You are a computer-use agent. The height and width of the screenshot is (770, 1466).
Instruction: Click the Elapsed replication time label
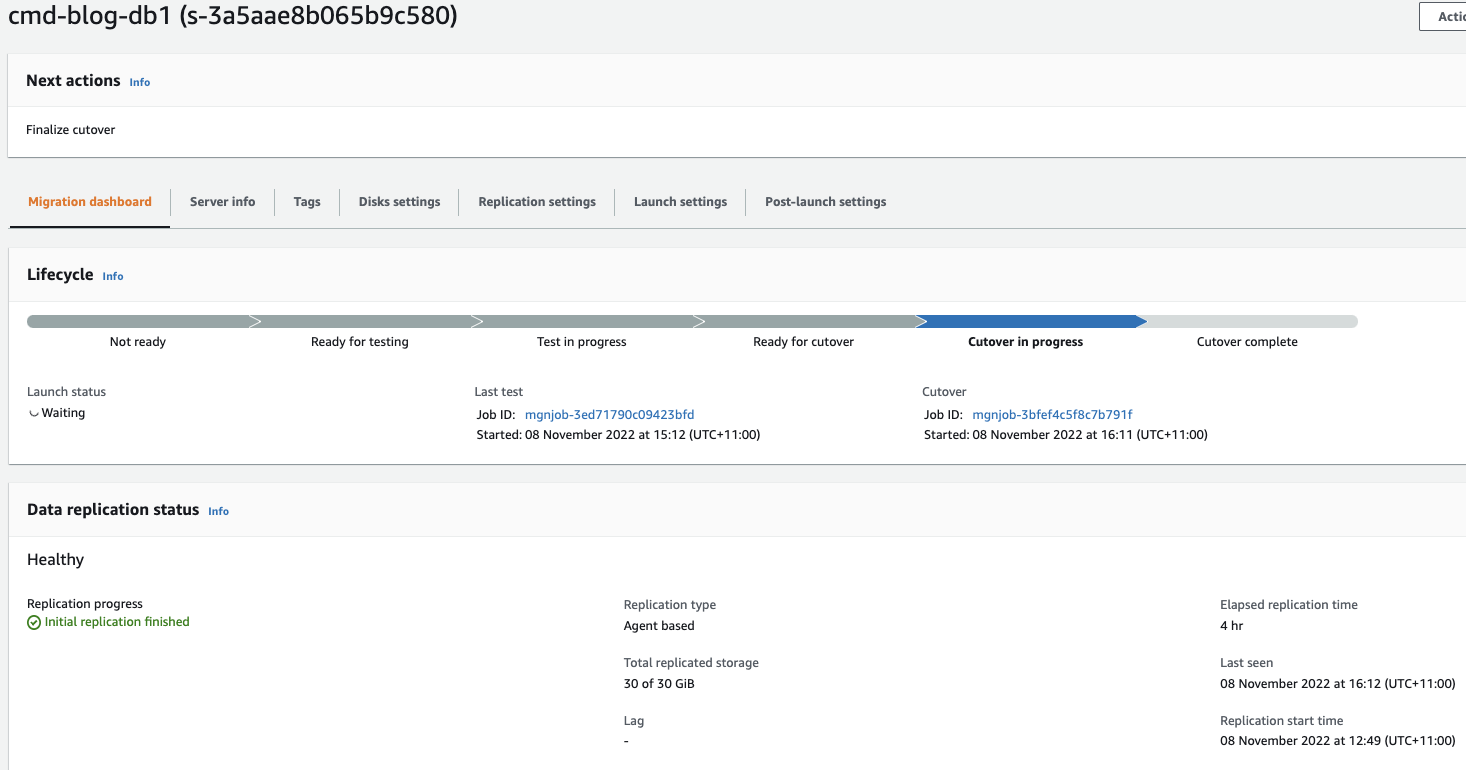point(1289,605)
